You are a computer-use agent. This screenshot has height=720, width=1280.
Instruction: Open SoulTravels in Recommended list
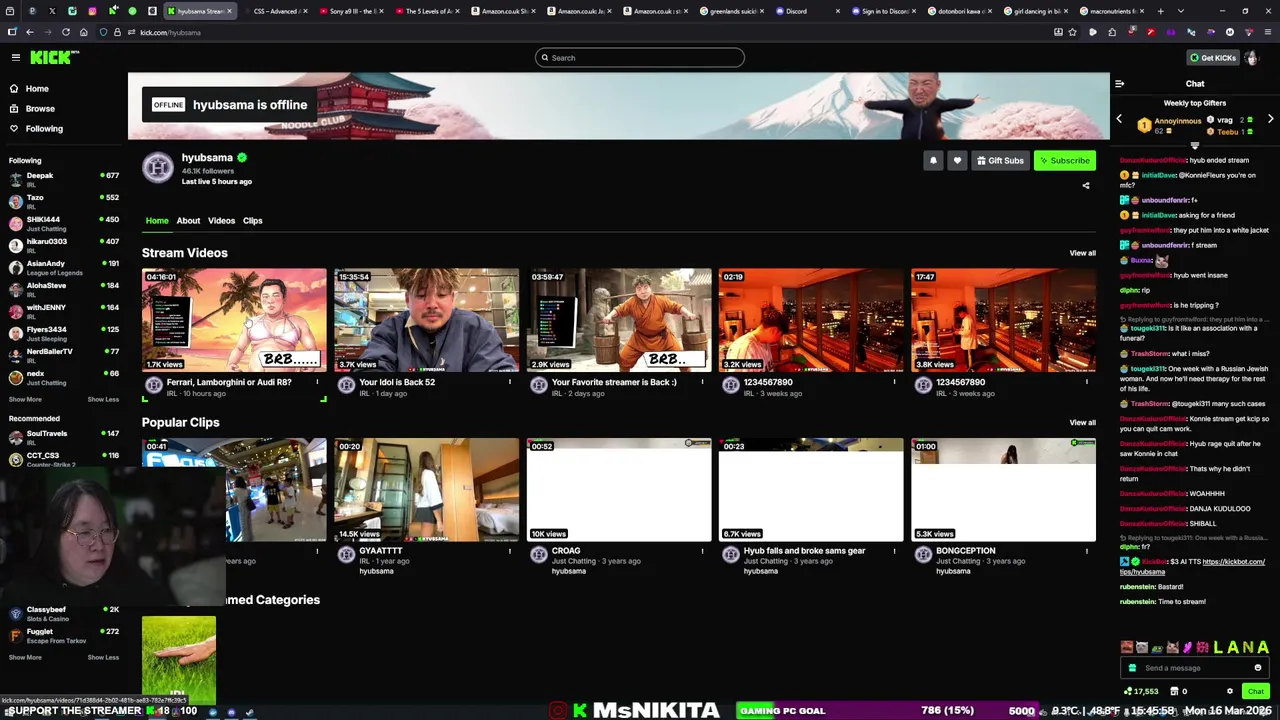(x=63, y=437)
